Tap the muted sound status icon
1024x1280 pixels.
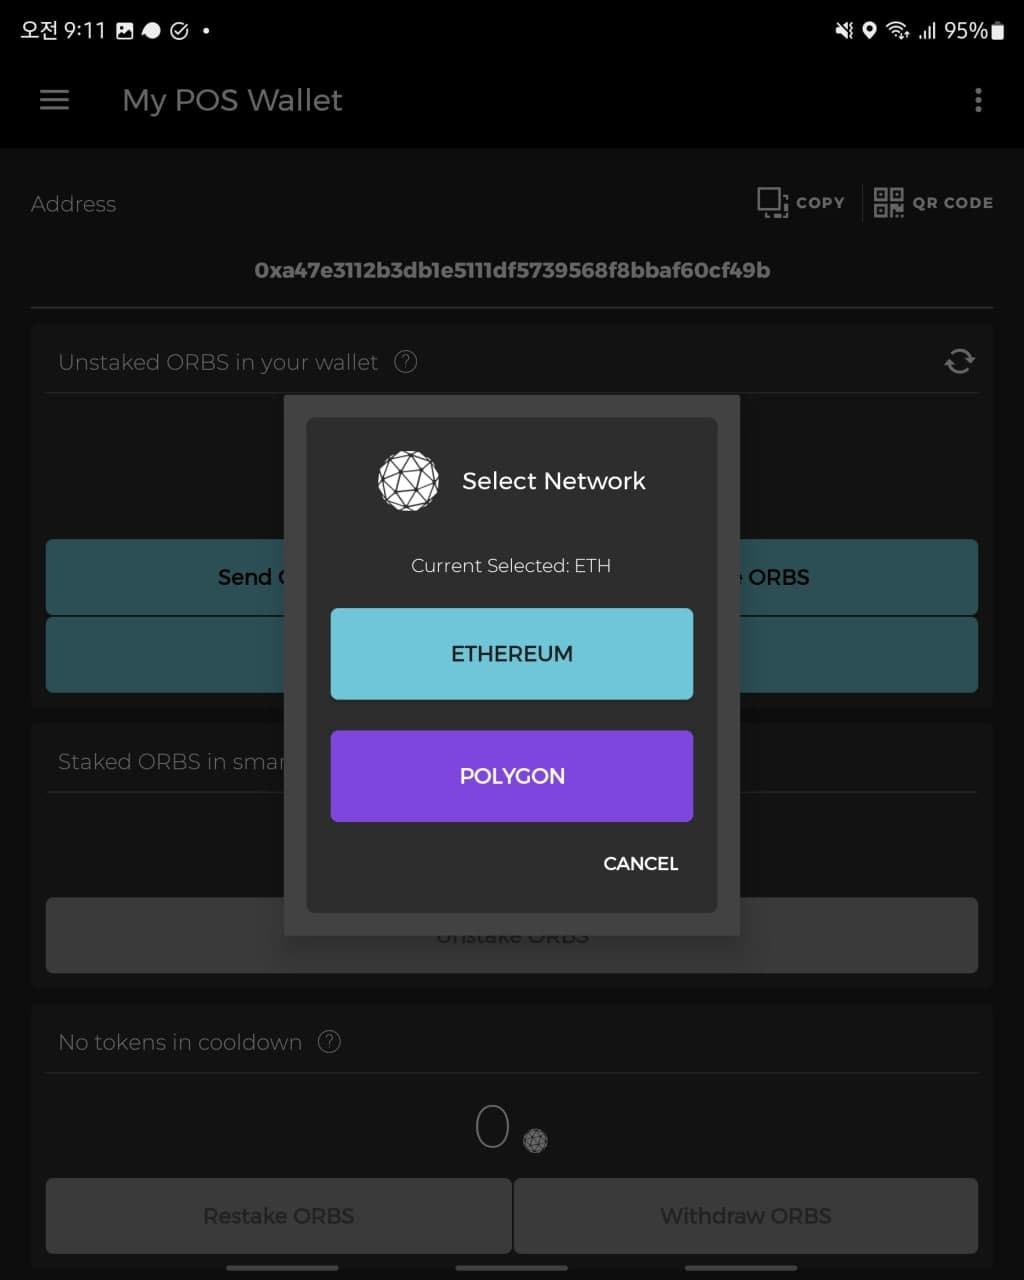pyautogui.click(x=845, y=31)
